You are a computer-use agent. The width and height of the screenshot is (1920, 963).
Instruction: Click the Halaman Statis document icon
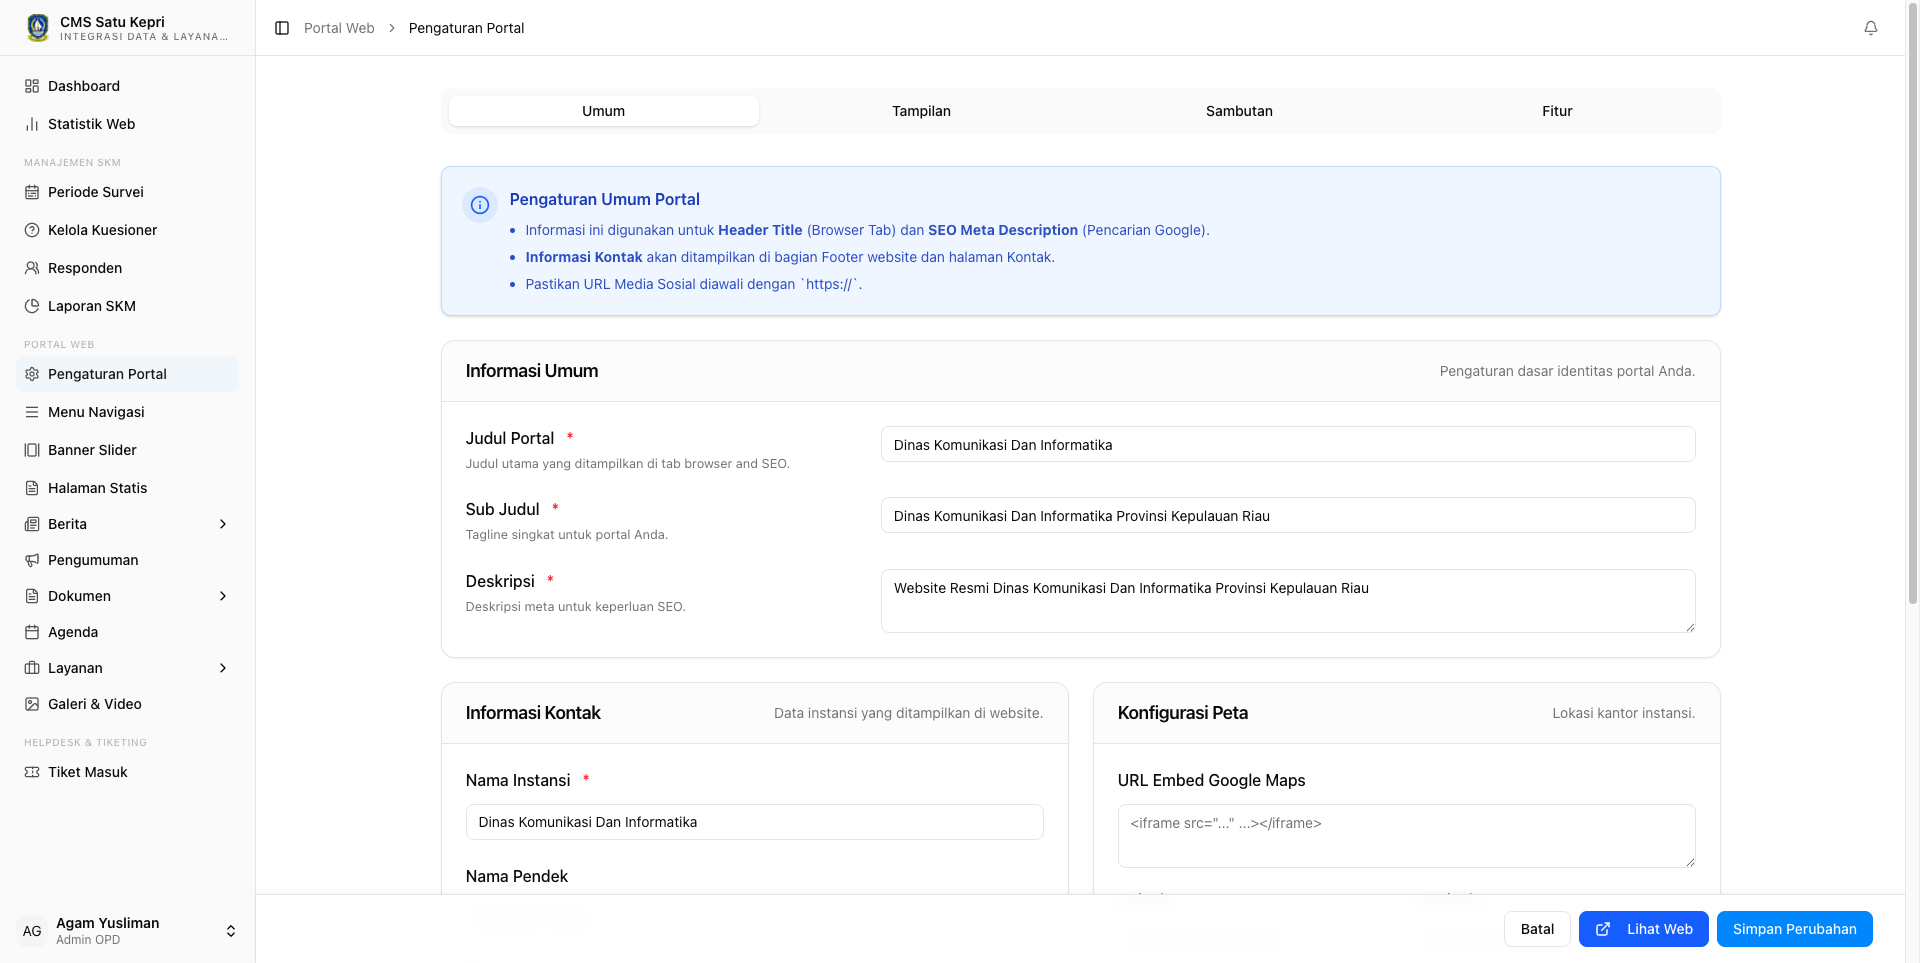(x=32, y=488)
